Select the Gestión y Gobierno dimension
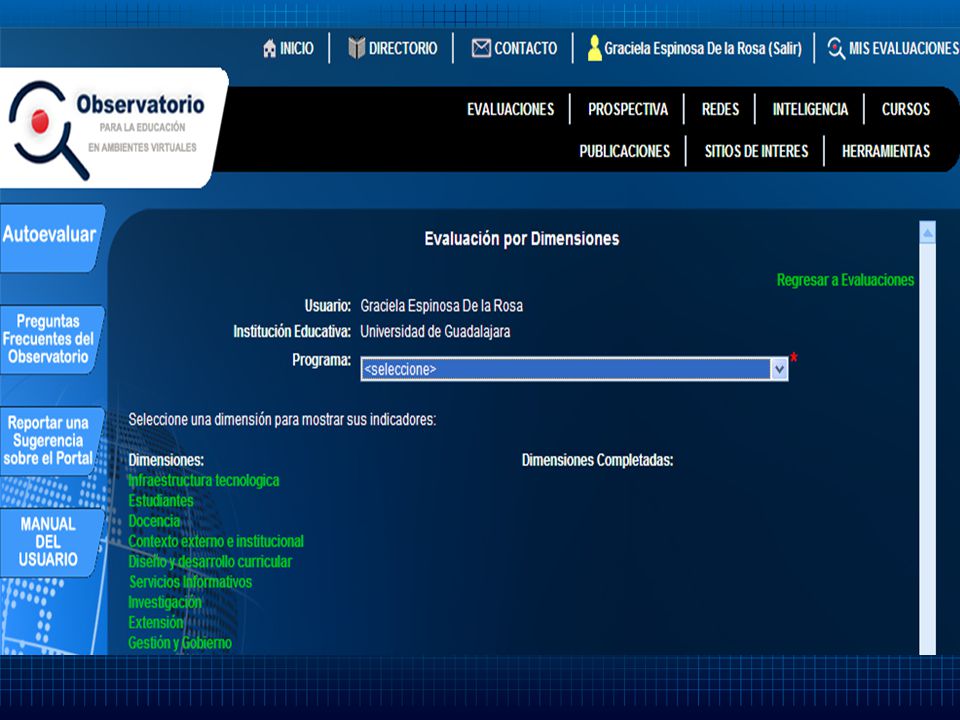Screen dimensions: 960x720 (x=180, y=643)
